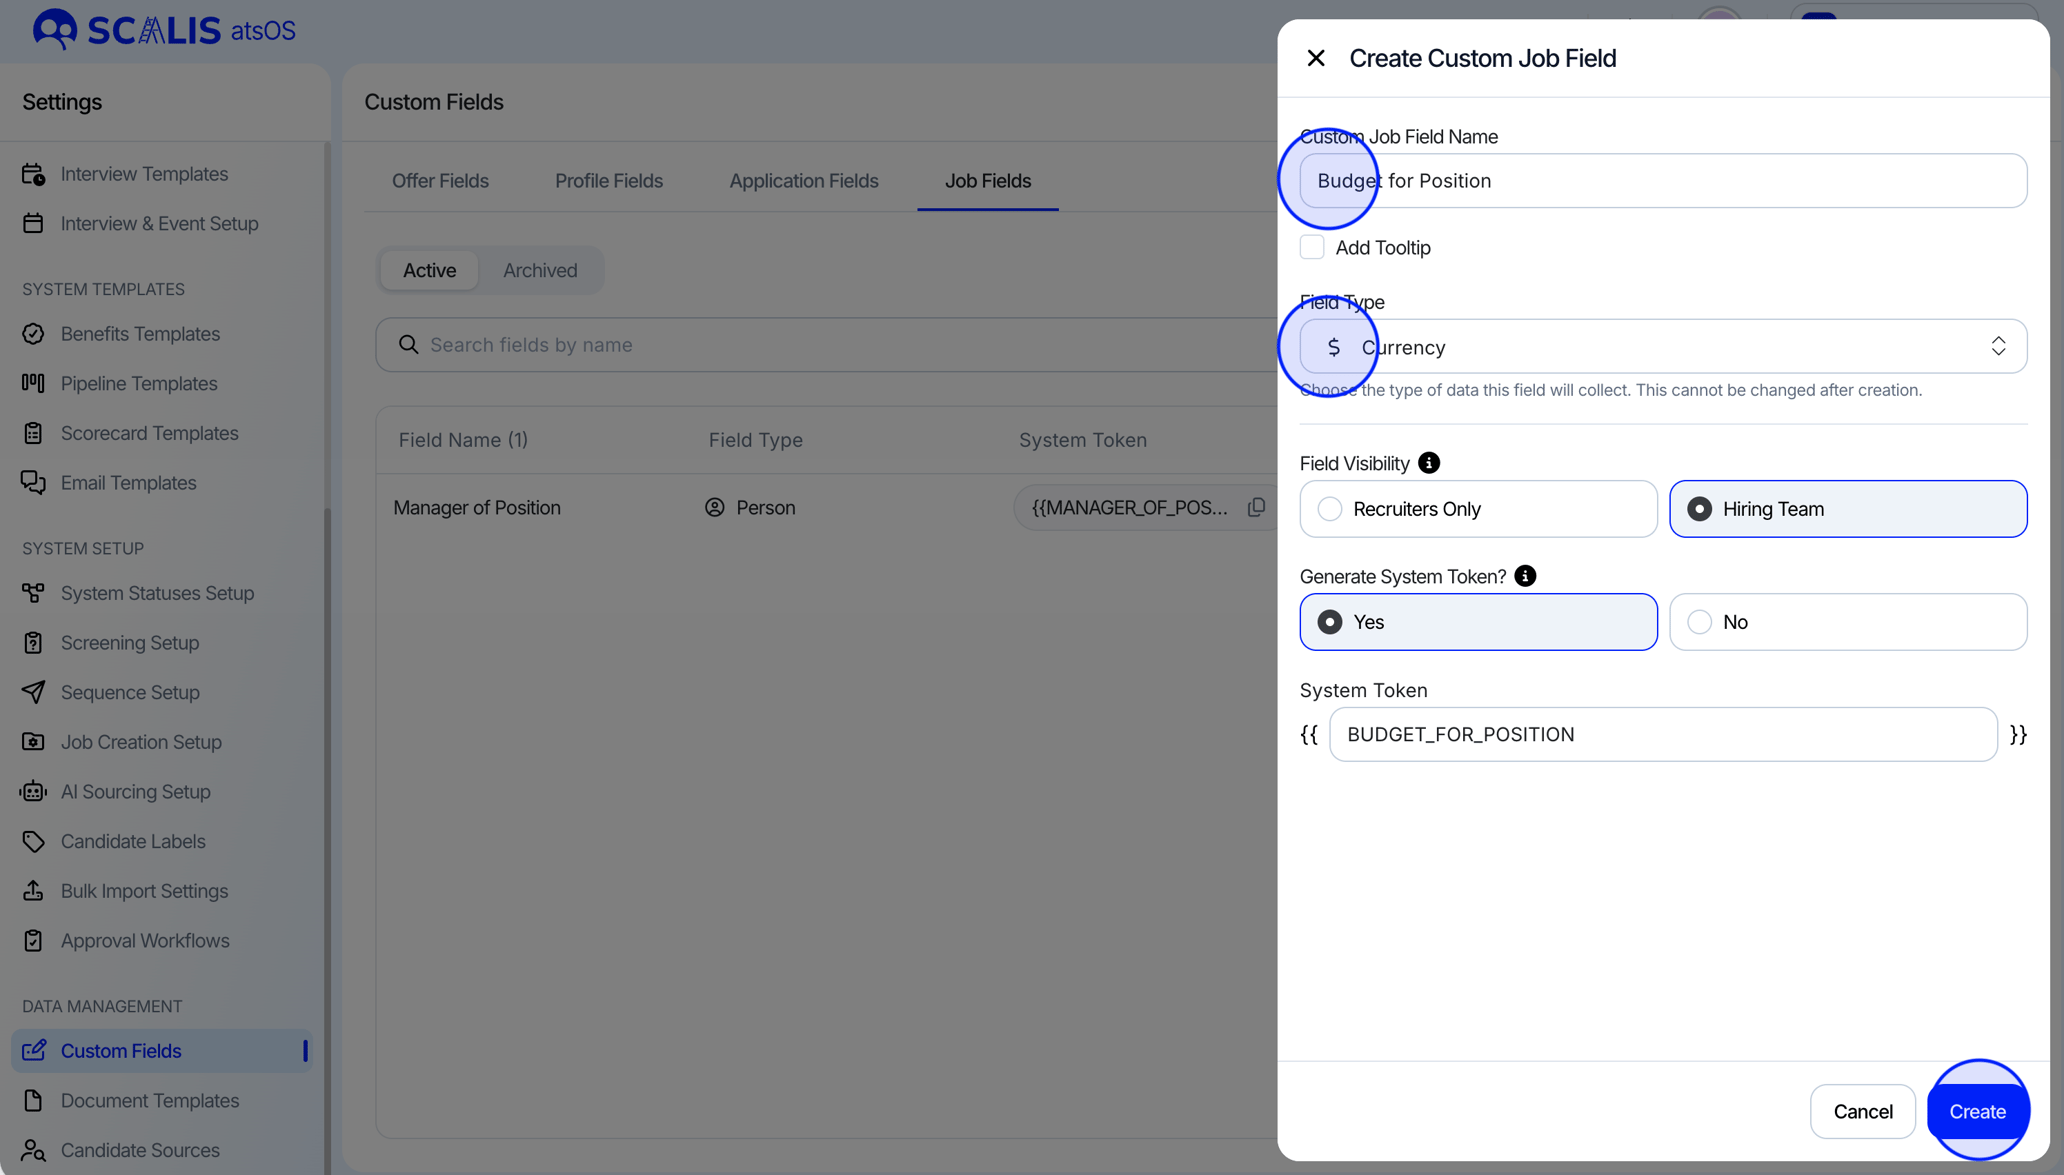Select the AI Sourcing Setup robot icon
The width and height of the screenshot is (2064, 1175).
point(33,791)
